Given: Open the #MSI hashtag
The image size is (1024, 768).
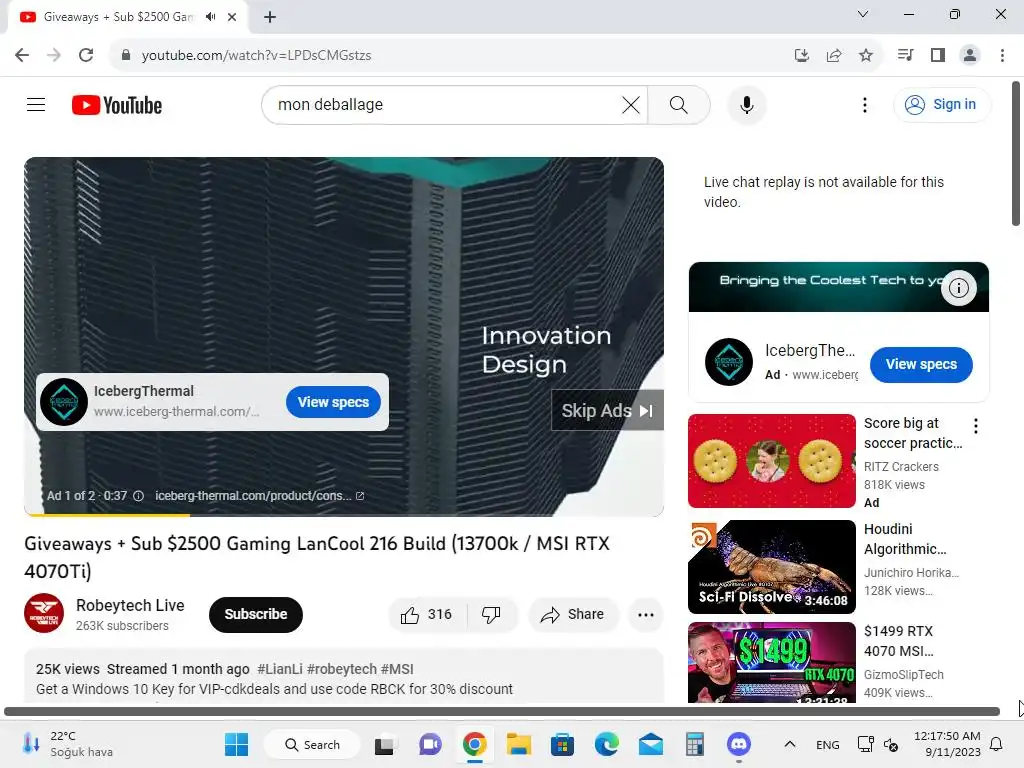Looking at the screenshot, I should pyautogui.click(x=397, y=669).
